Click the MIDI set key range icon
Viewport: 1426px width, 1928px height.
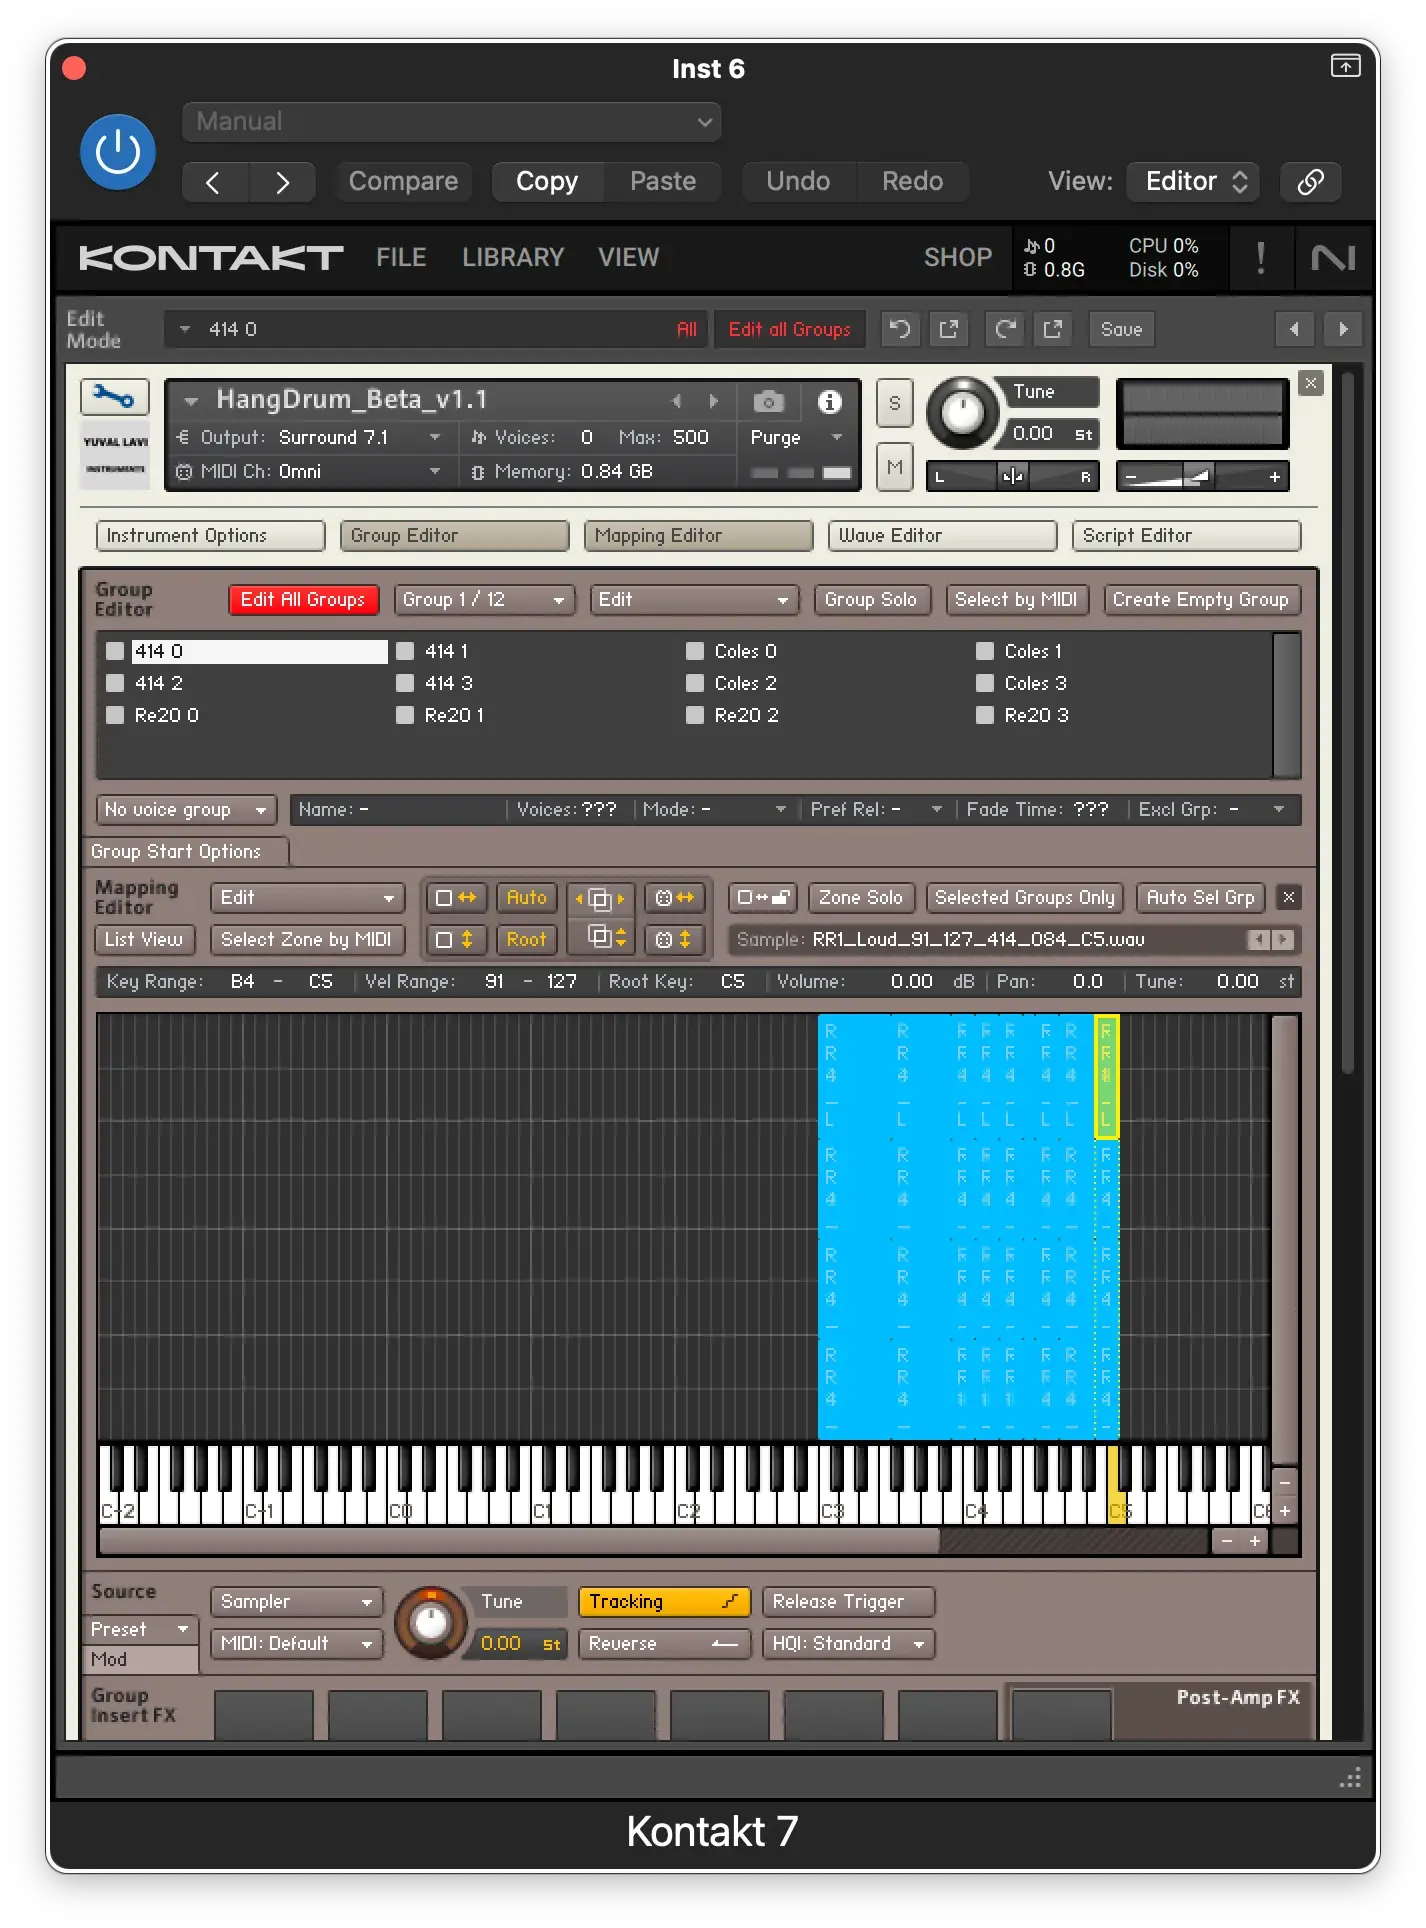tap(674, 898)
